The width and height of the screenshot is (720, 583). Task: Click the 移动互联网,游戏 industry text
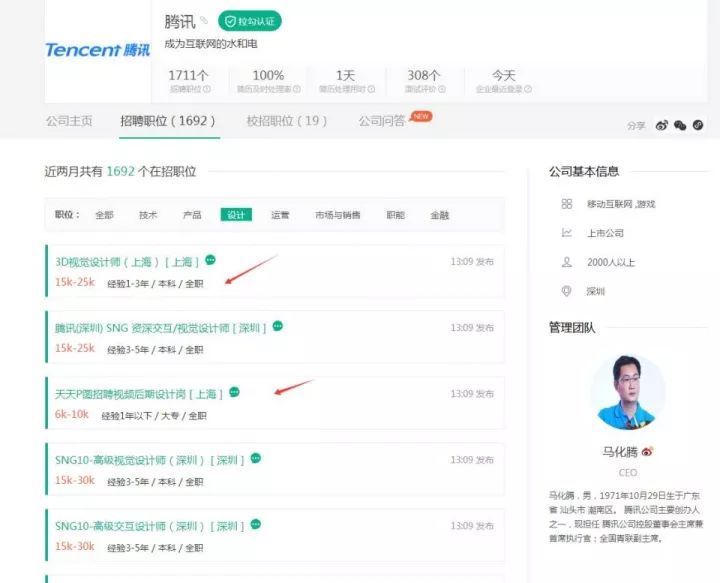pos(621,204)
